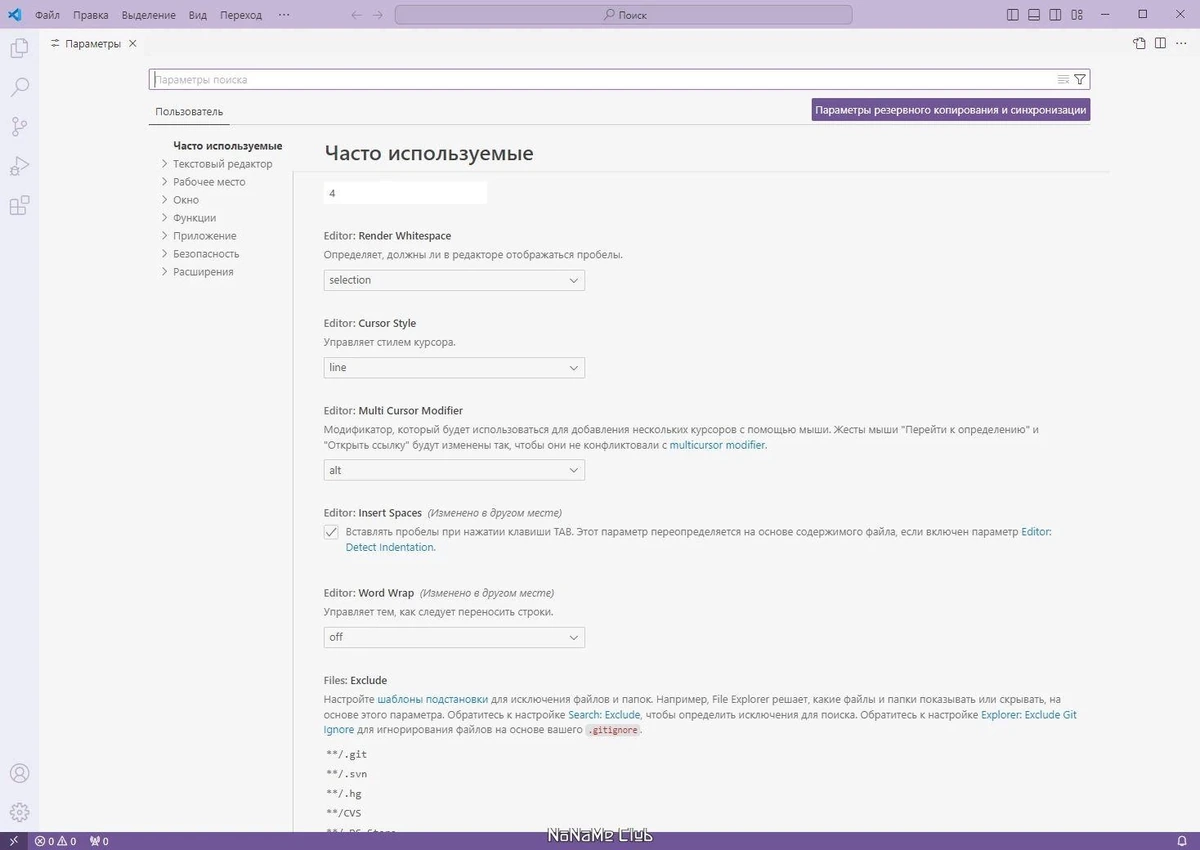
Task: Open settings JSON file icon
Action: click(x=1139, y=44)
